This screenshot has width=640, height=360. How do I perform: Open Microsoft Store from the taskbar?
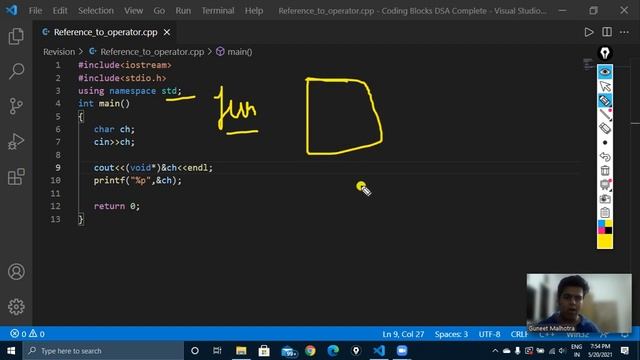pos(264,351)
